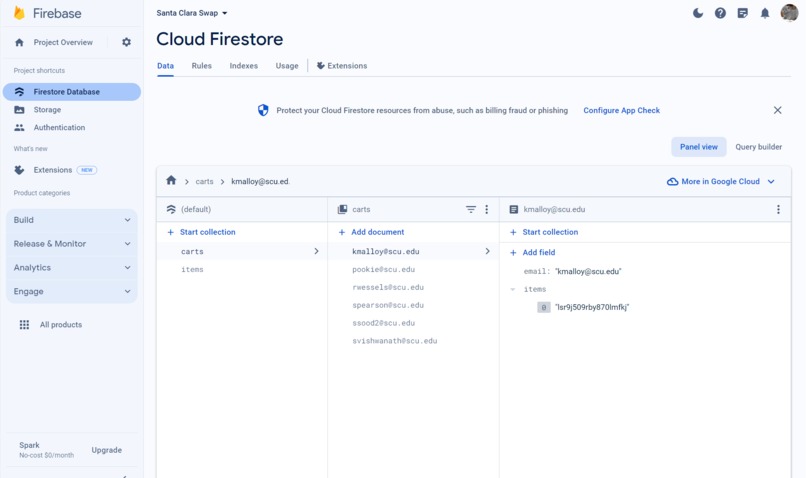
Task: Click the carts breadcrumb link
Action: (204, 181)
